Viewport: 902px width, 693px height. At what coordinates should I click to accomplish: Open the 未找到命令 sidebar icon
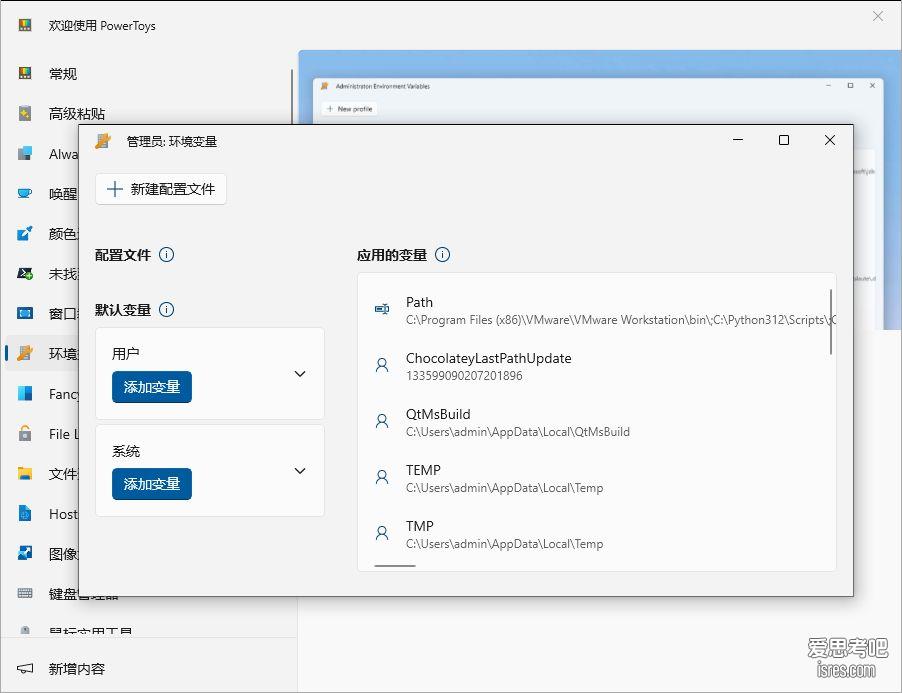pyautogui.click(x=25, y=273)
